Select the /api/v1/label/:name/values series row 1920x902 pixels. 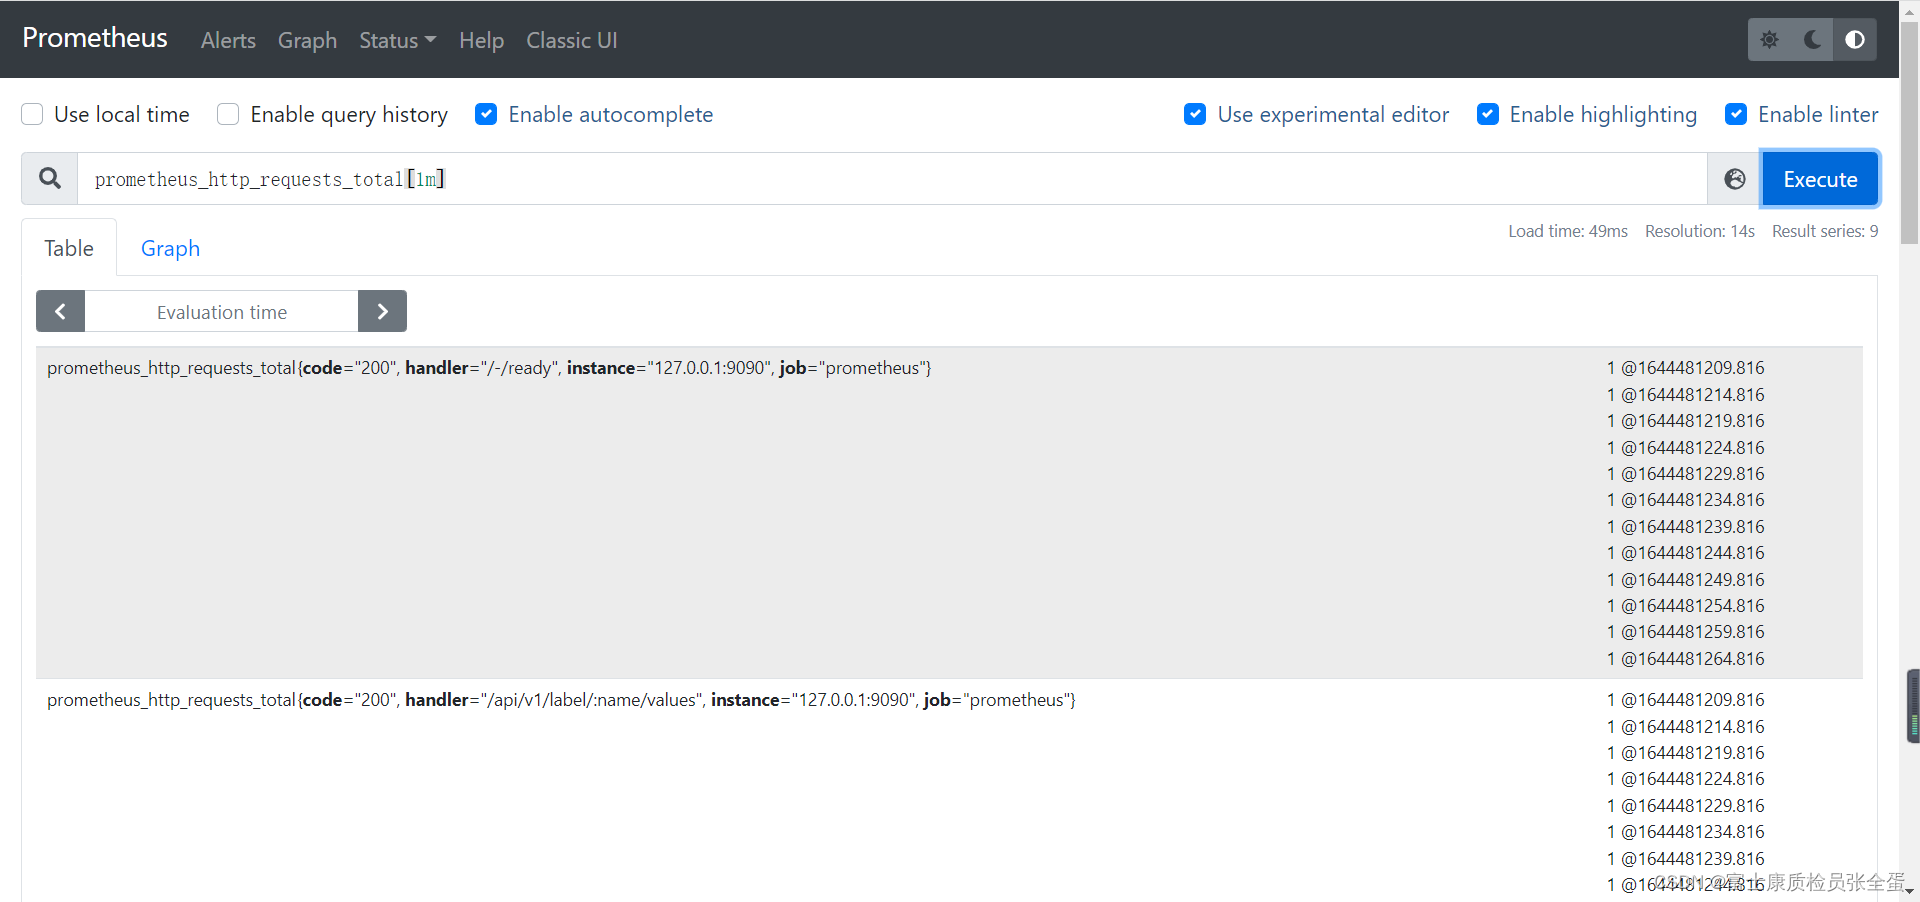coord(949,791)
